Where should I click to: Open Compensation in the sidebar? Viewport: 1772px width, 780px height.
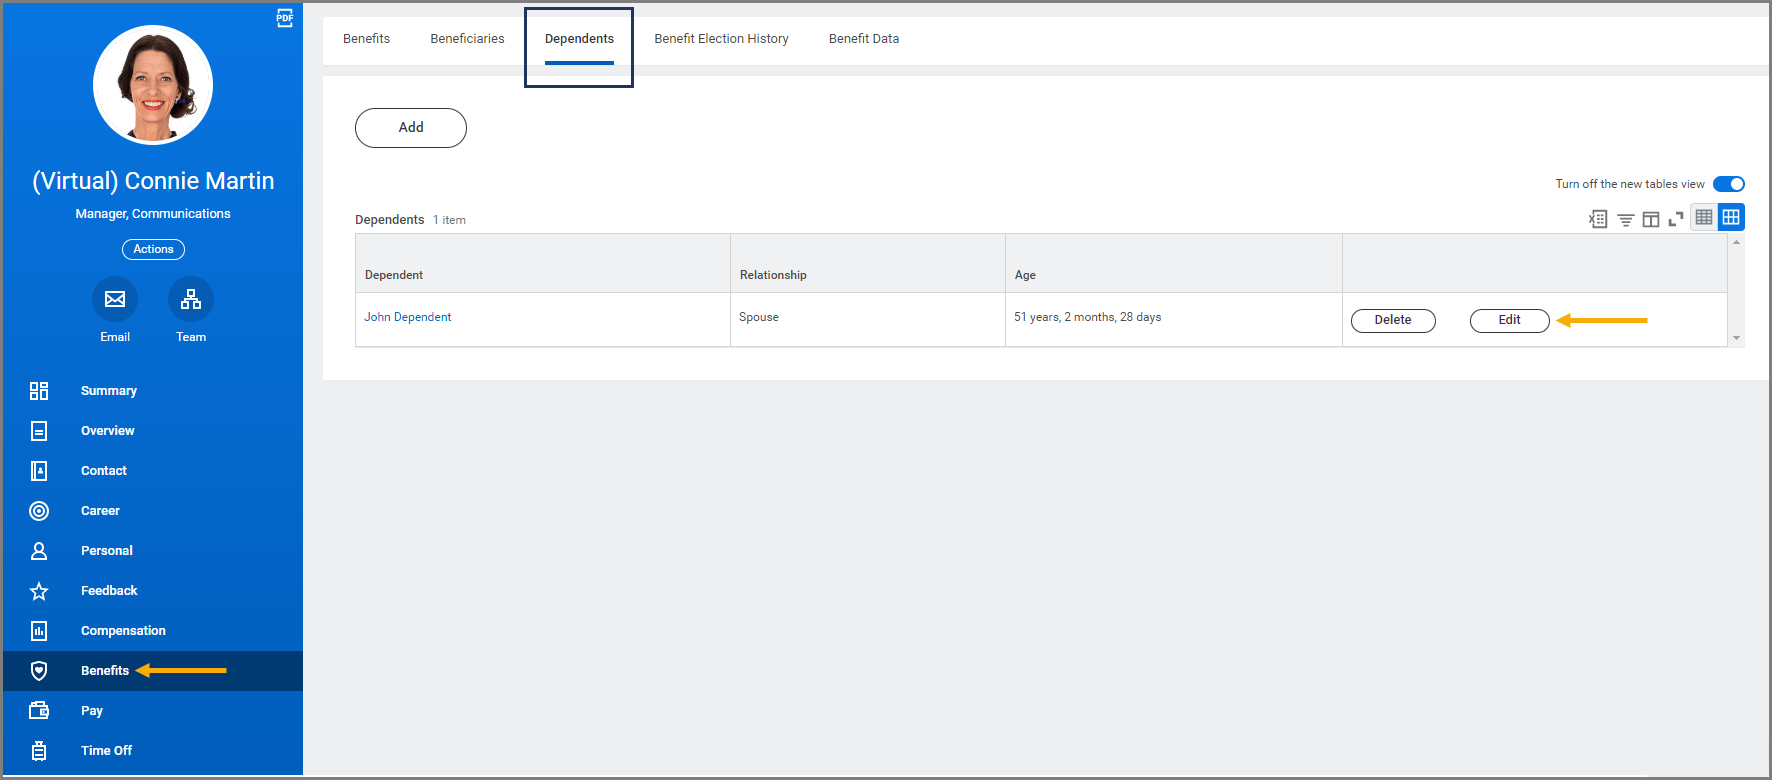pos(123,631)
